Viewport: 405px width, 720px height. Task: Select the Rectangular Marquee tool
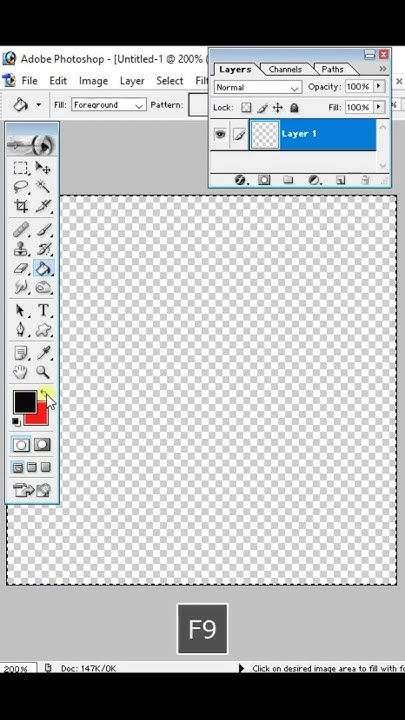(x=21, y=168)
